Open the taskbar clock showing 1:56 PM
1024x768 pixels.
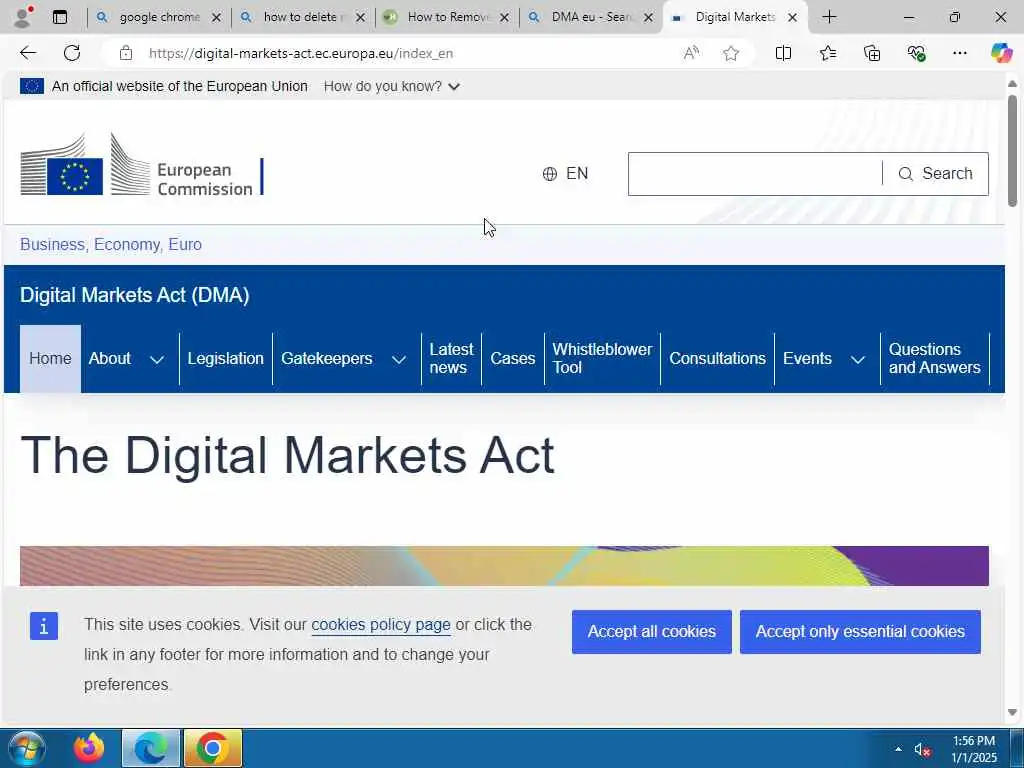coord(974,749)
